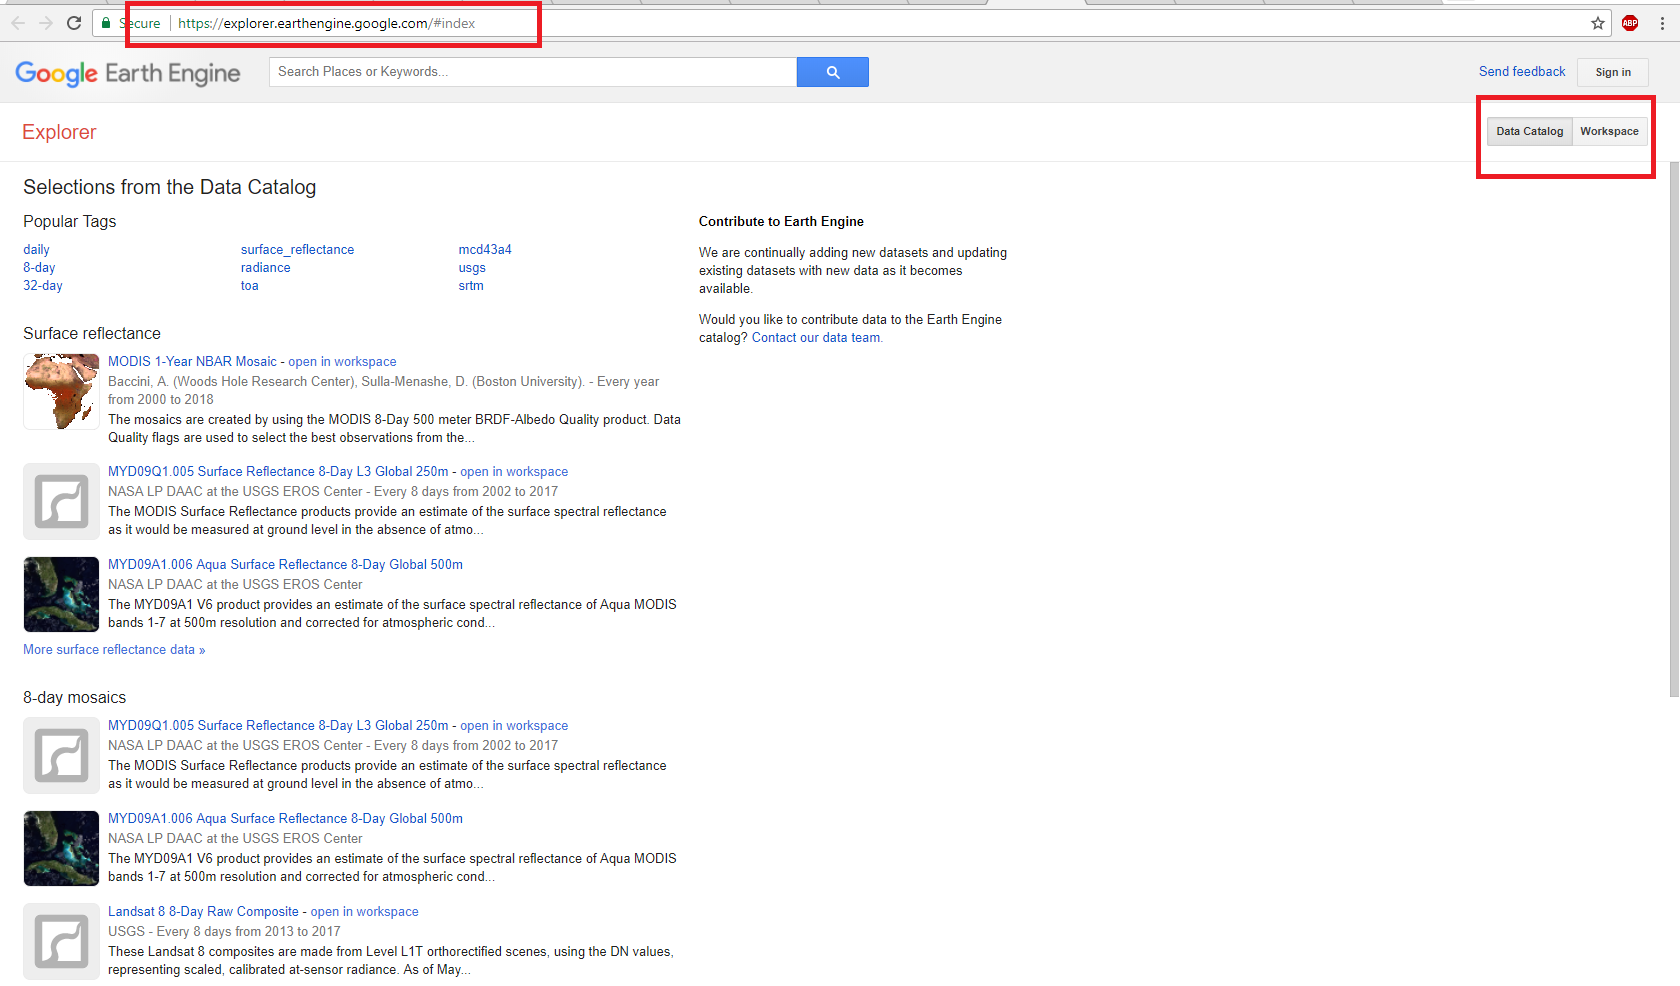The height and width of the screenshot is (986, 1680).
Task: Click the browser address bar URL
Action: tap(326, 23)
